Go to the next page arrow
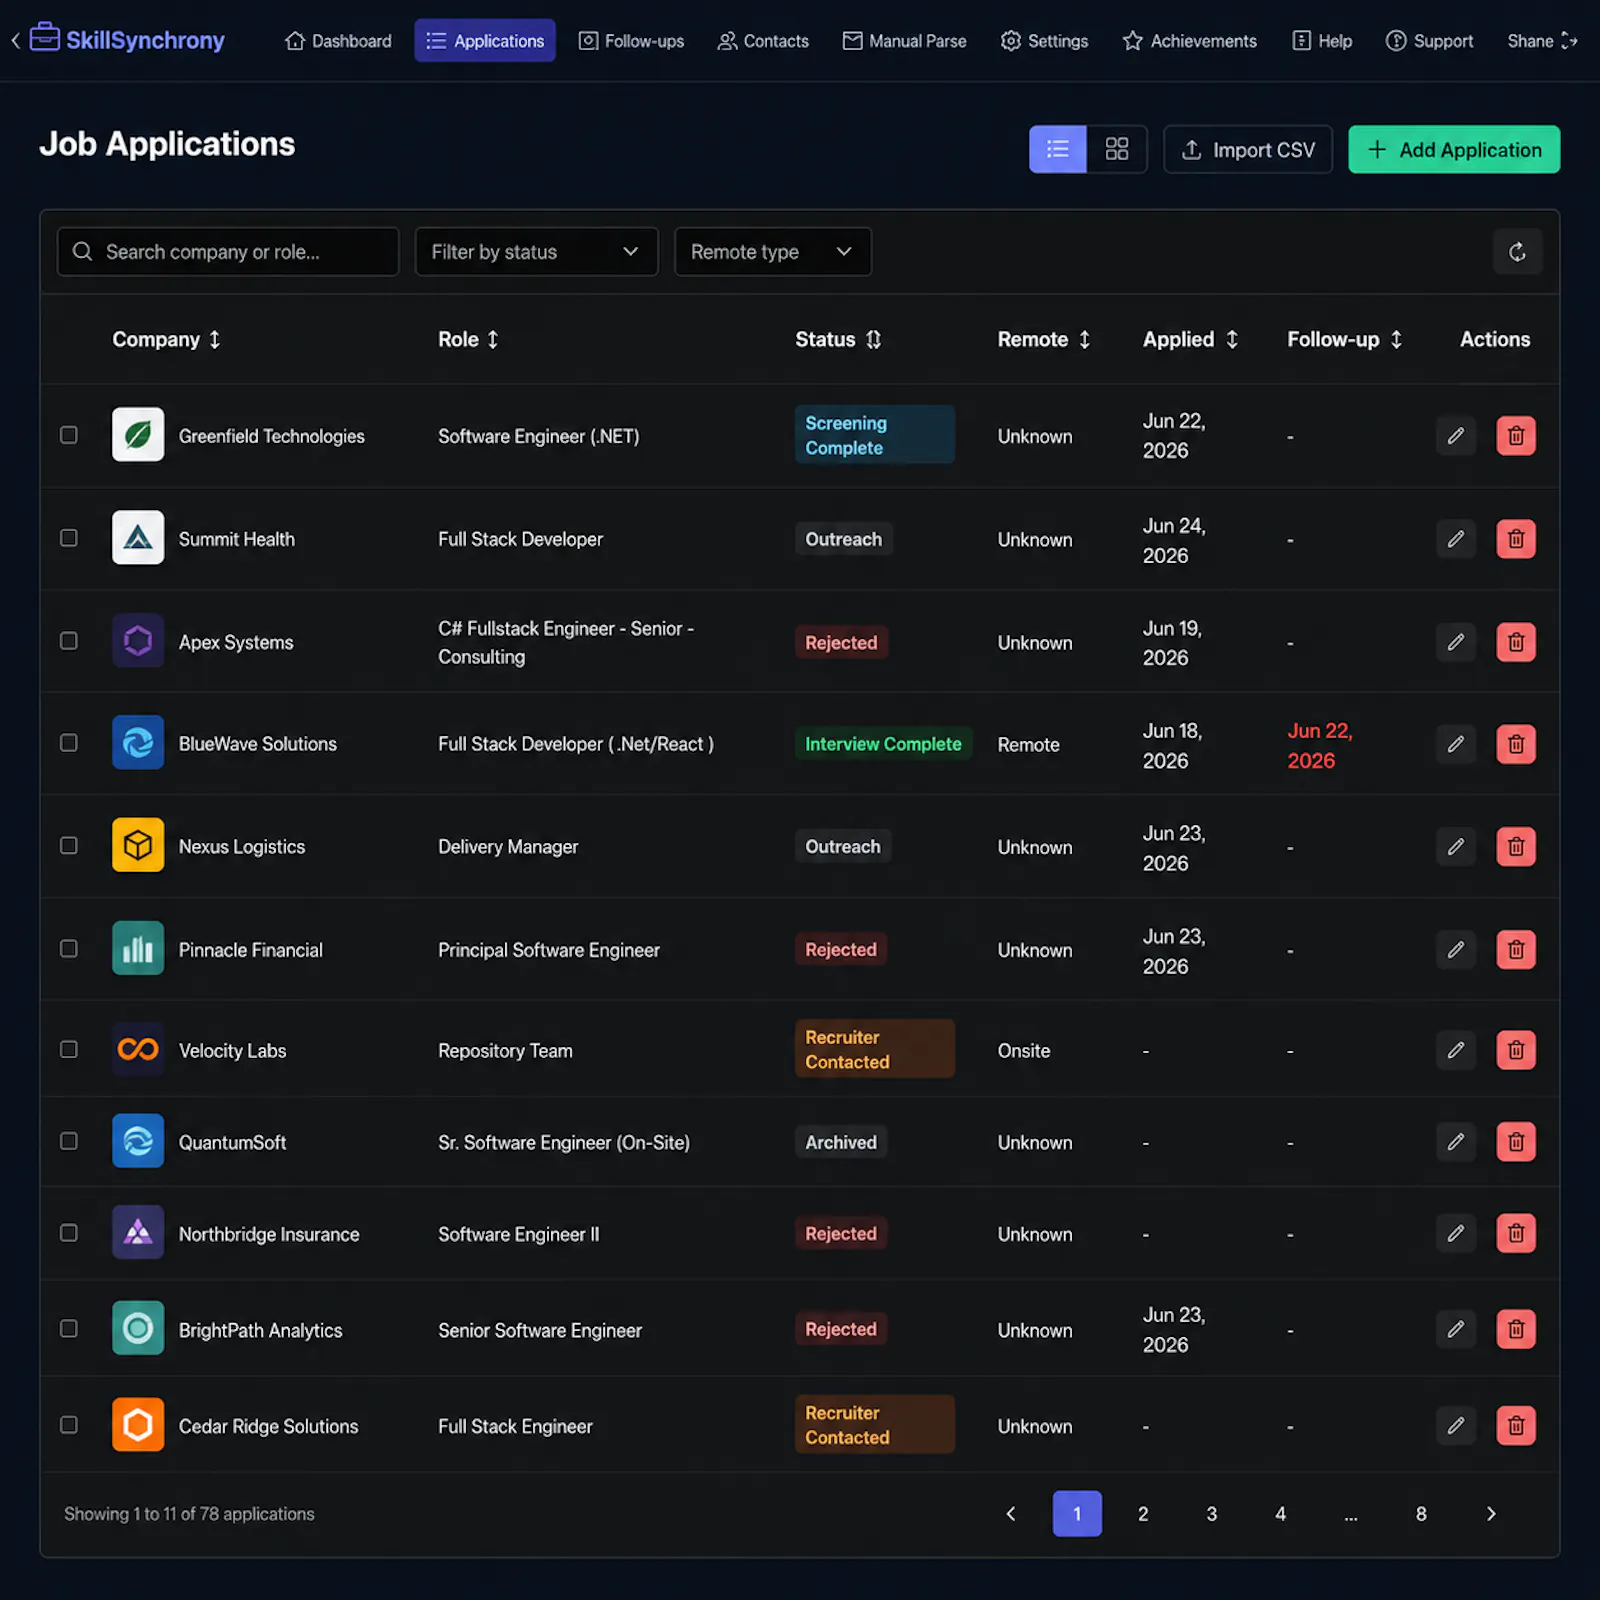The image size is (1600, 1600). 1491,1514
